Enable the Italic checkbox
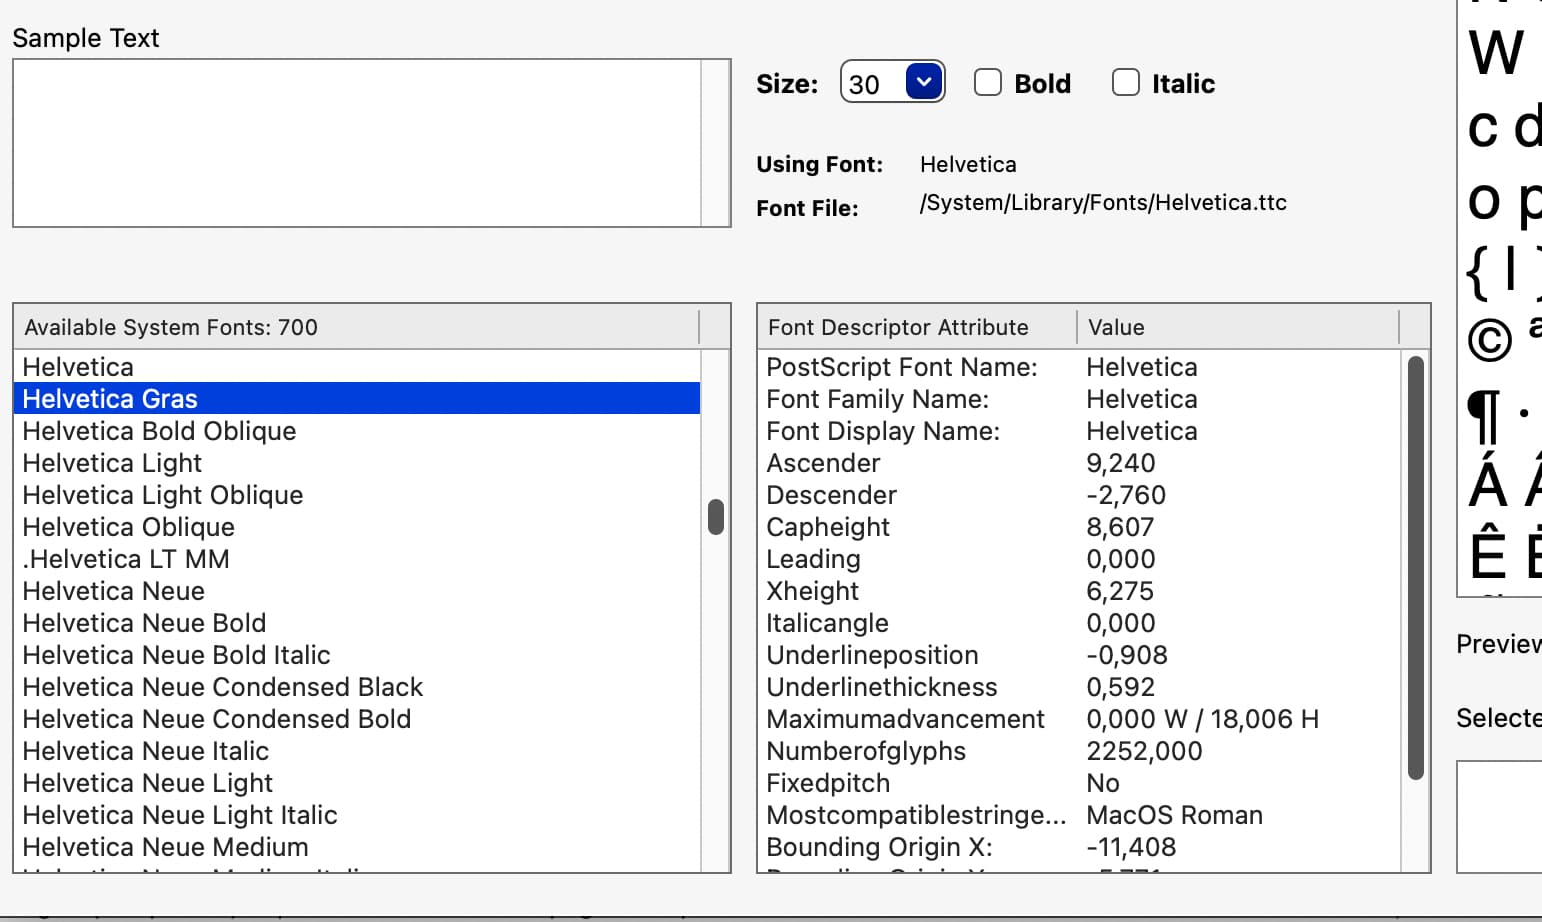The width and height of the screenshot is (1542, 922). tap(1126, 83)
